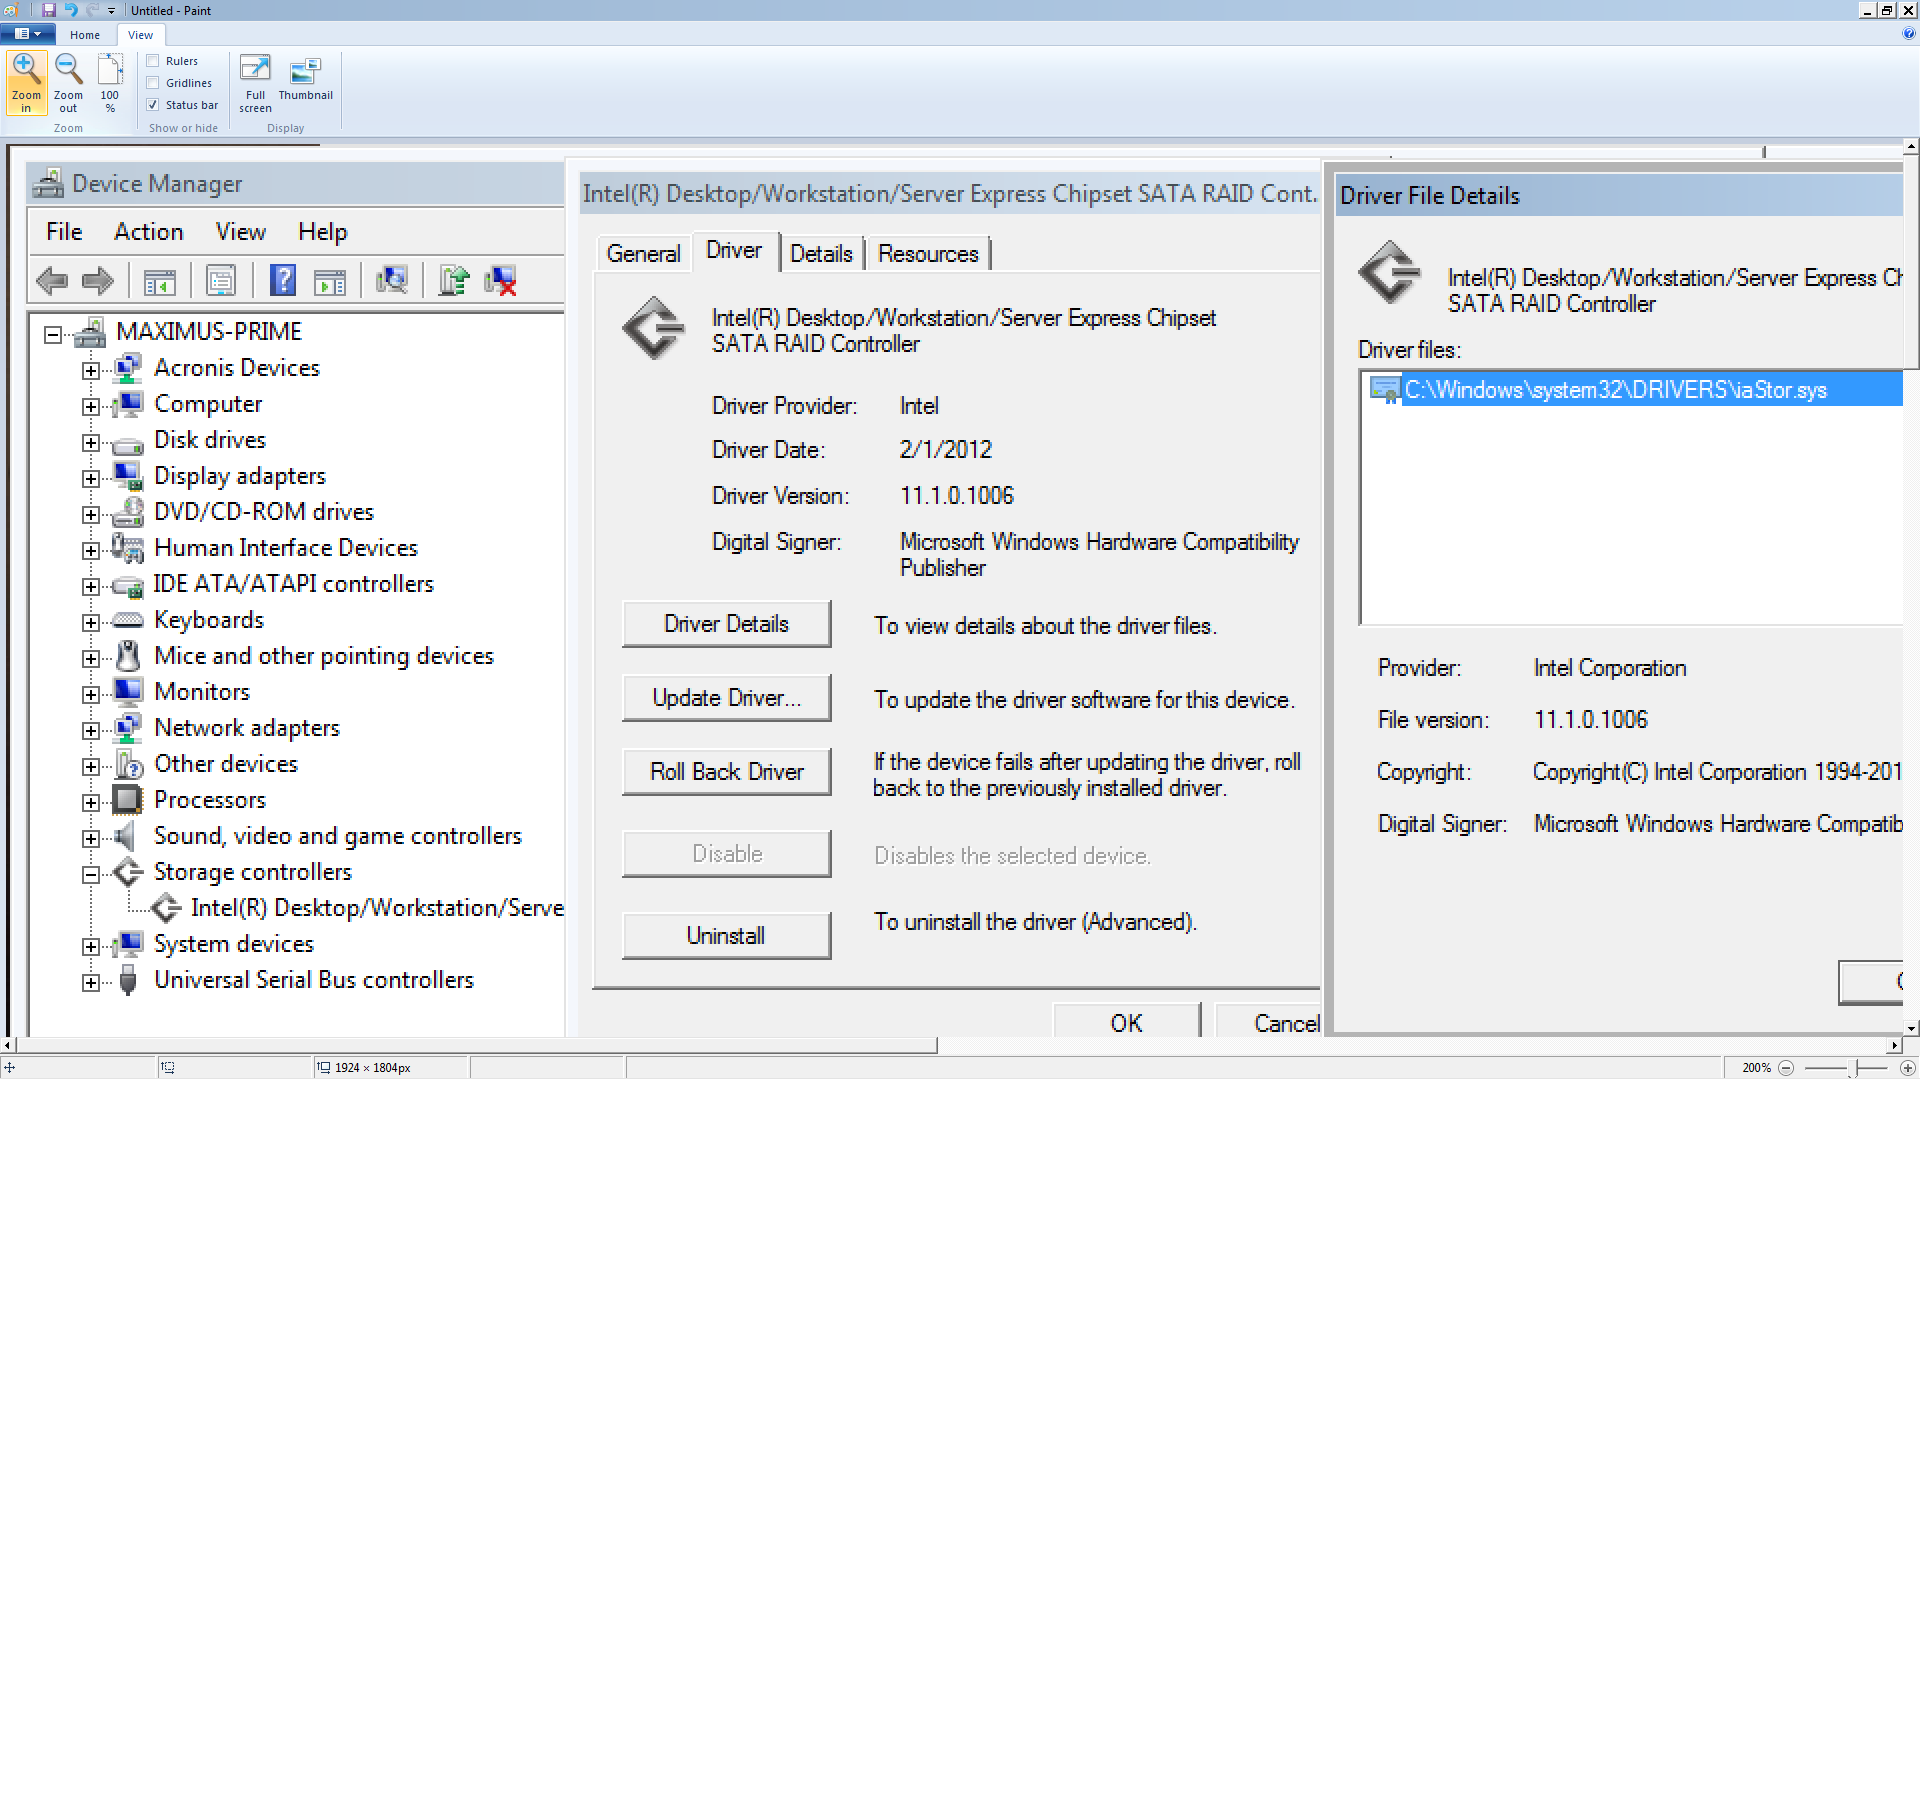Open the View menu in Device Manager
The image size is (1924, 1804).
point(241,232)
